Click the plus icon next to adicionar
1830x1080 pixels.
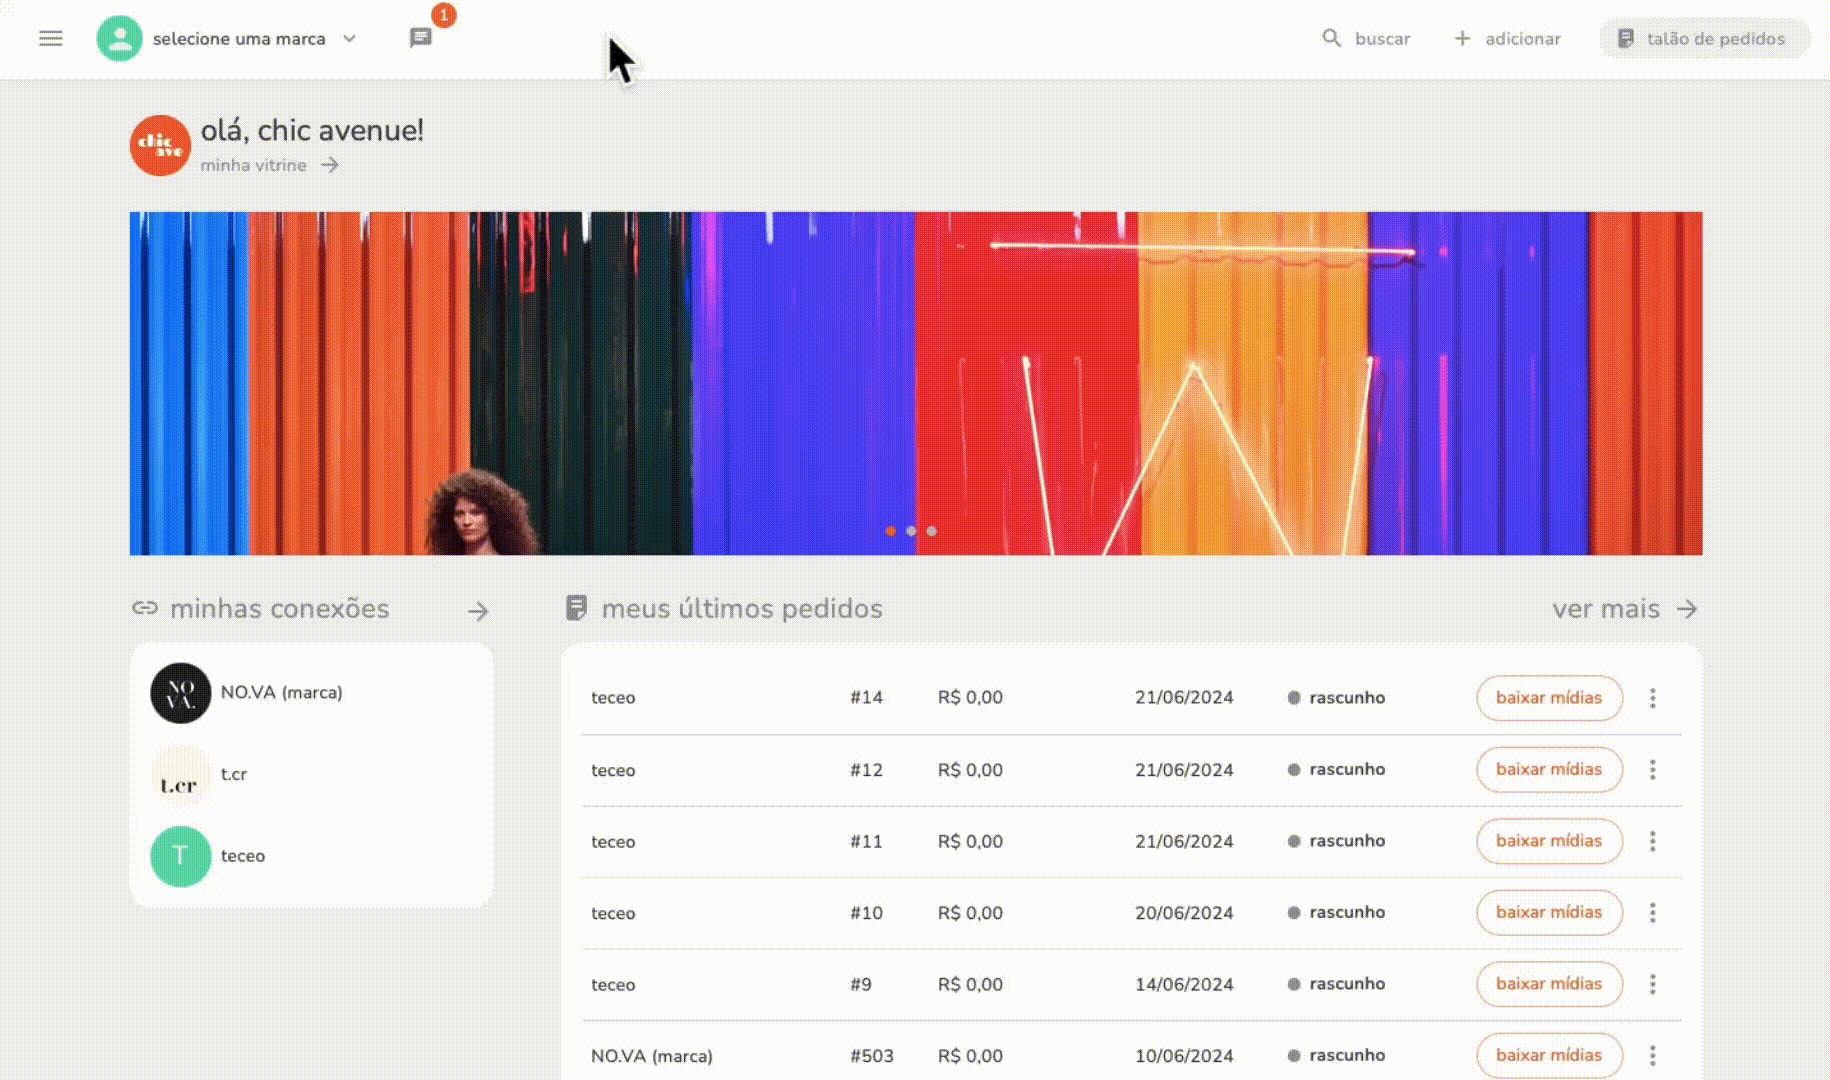coord(1462,38)
